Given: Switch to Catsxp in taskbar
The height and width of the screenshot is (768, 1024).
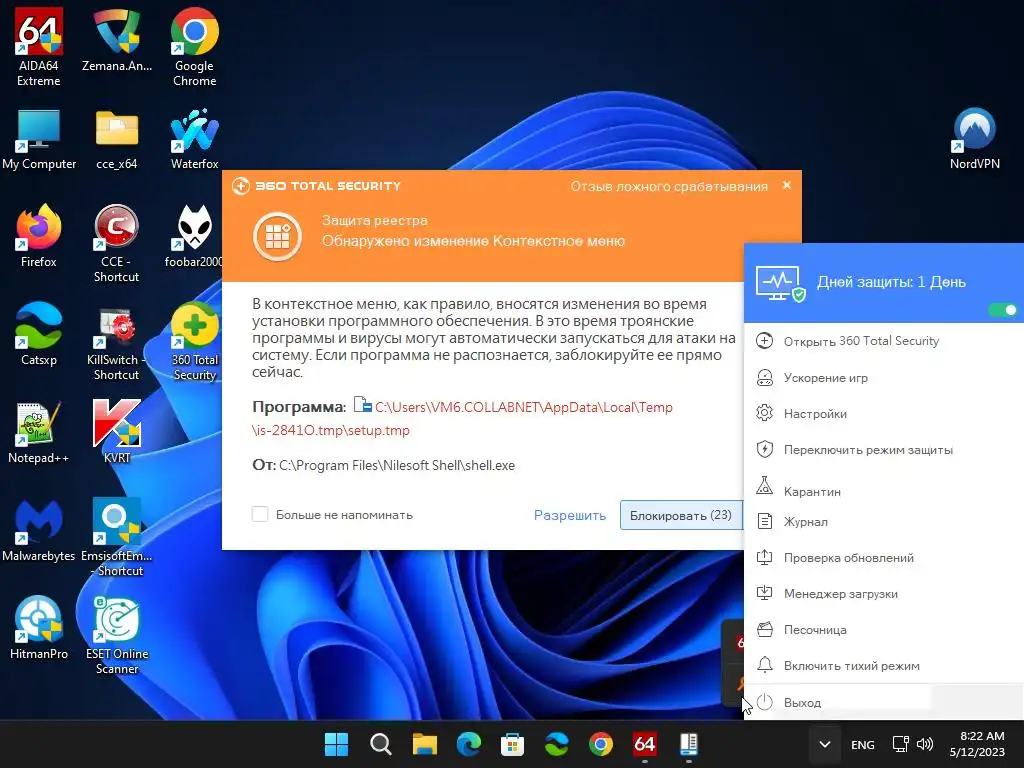Looking at the screenshot, I should coord(556,744).
